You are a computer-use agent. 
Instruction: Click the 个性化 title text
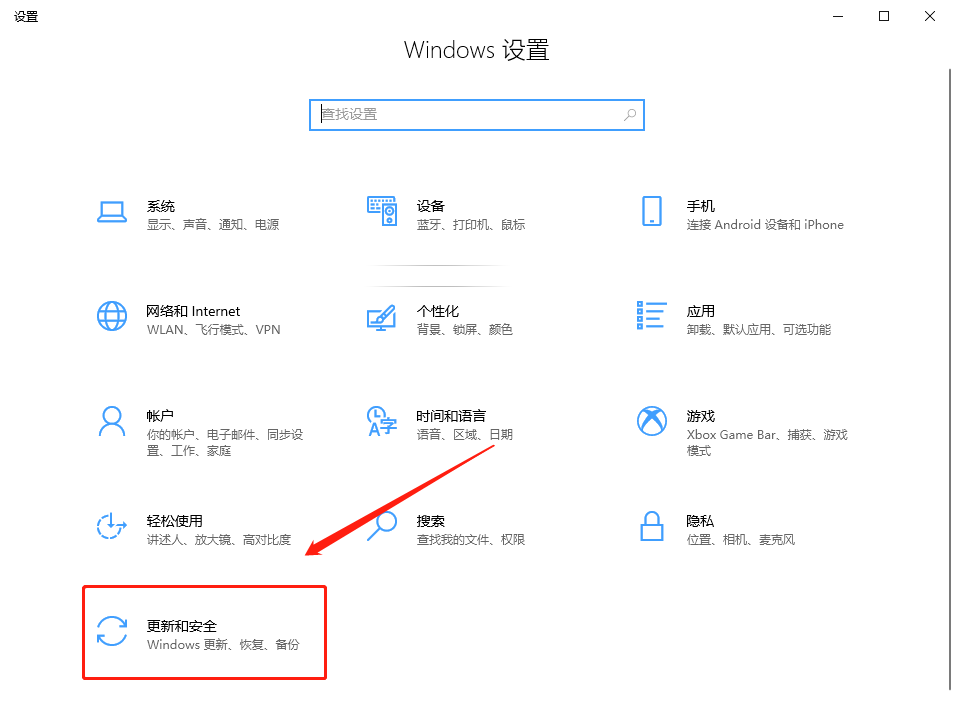438,311
